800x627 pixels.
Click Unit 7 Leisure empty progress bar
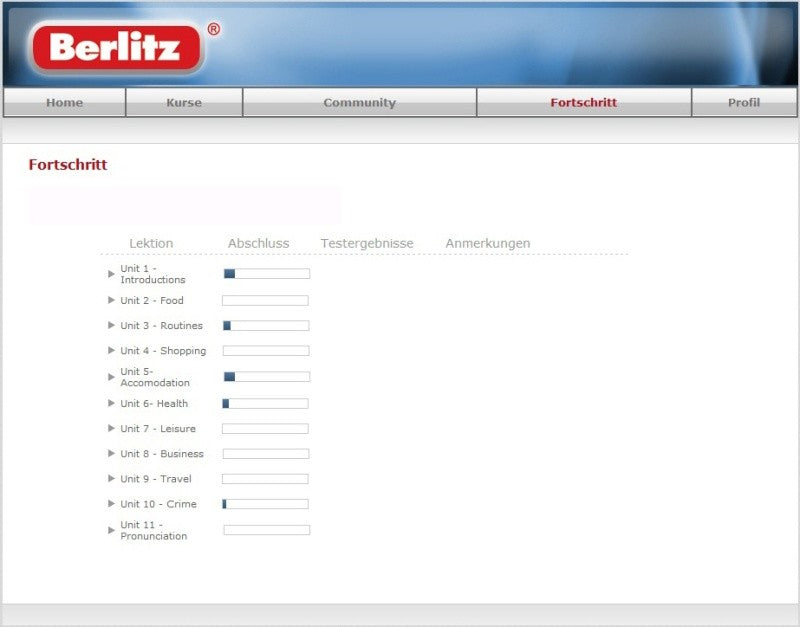265,429
